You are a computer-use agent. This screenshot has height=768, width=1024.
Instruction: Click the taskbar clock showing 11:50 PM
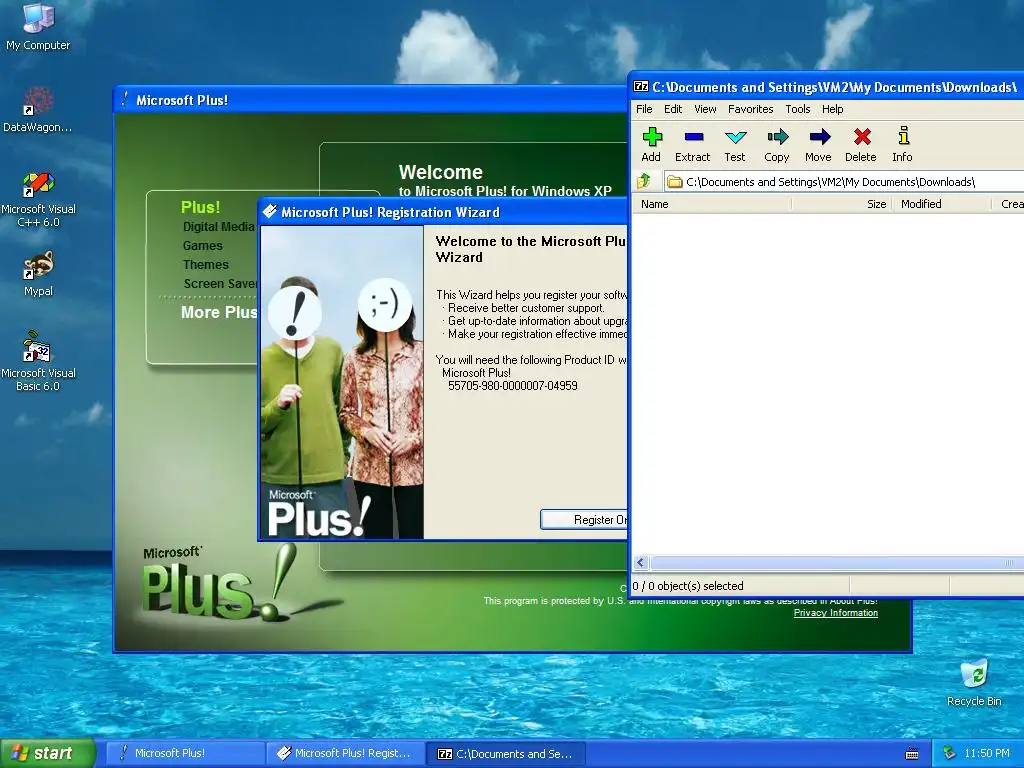tap(987, 753)
